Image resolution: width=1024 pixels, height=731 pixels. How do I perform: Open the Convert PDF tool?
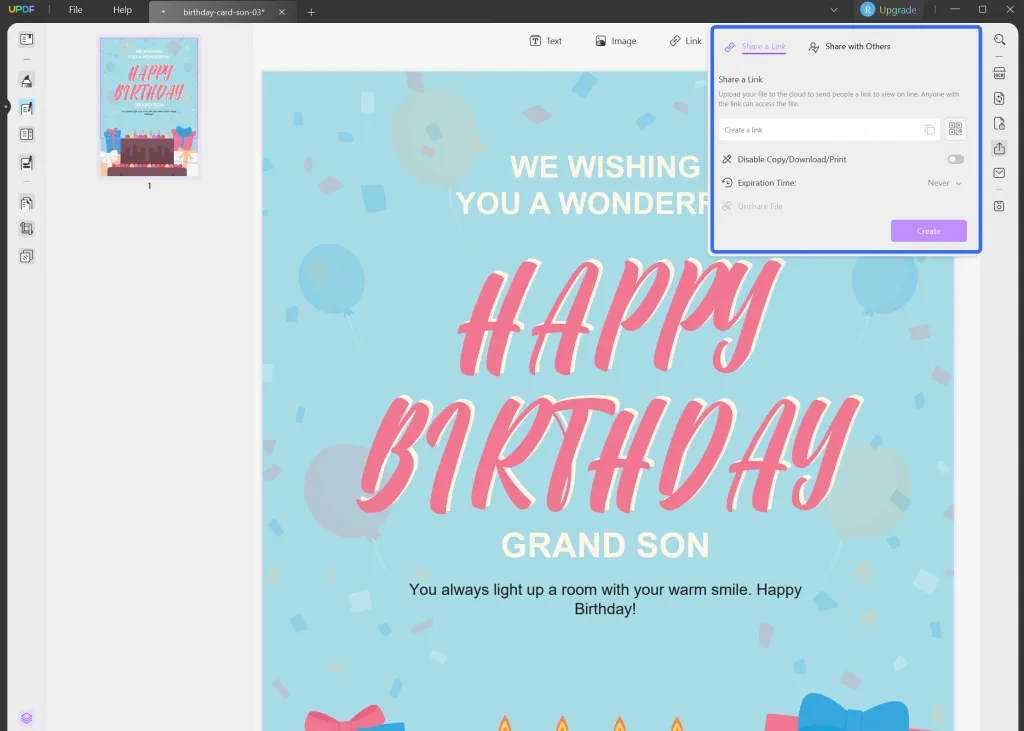1000,98
